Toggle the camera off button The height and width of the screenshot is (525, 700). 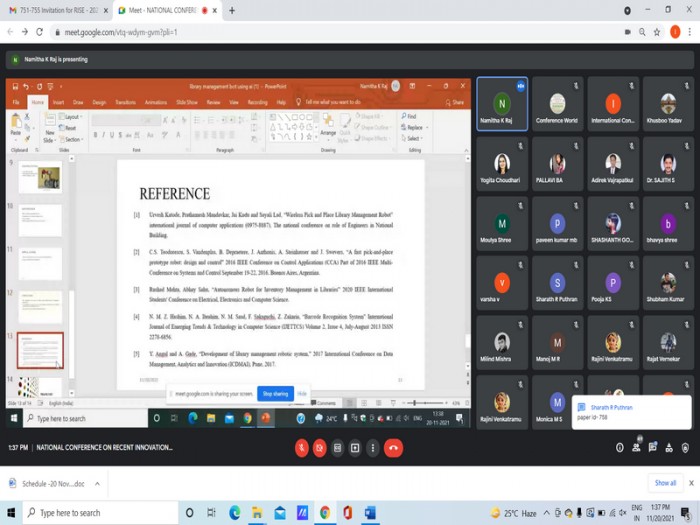[319, 448]
